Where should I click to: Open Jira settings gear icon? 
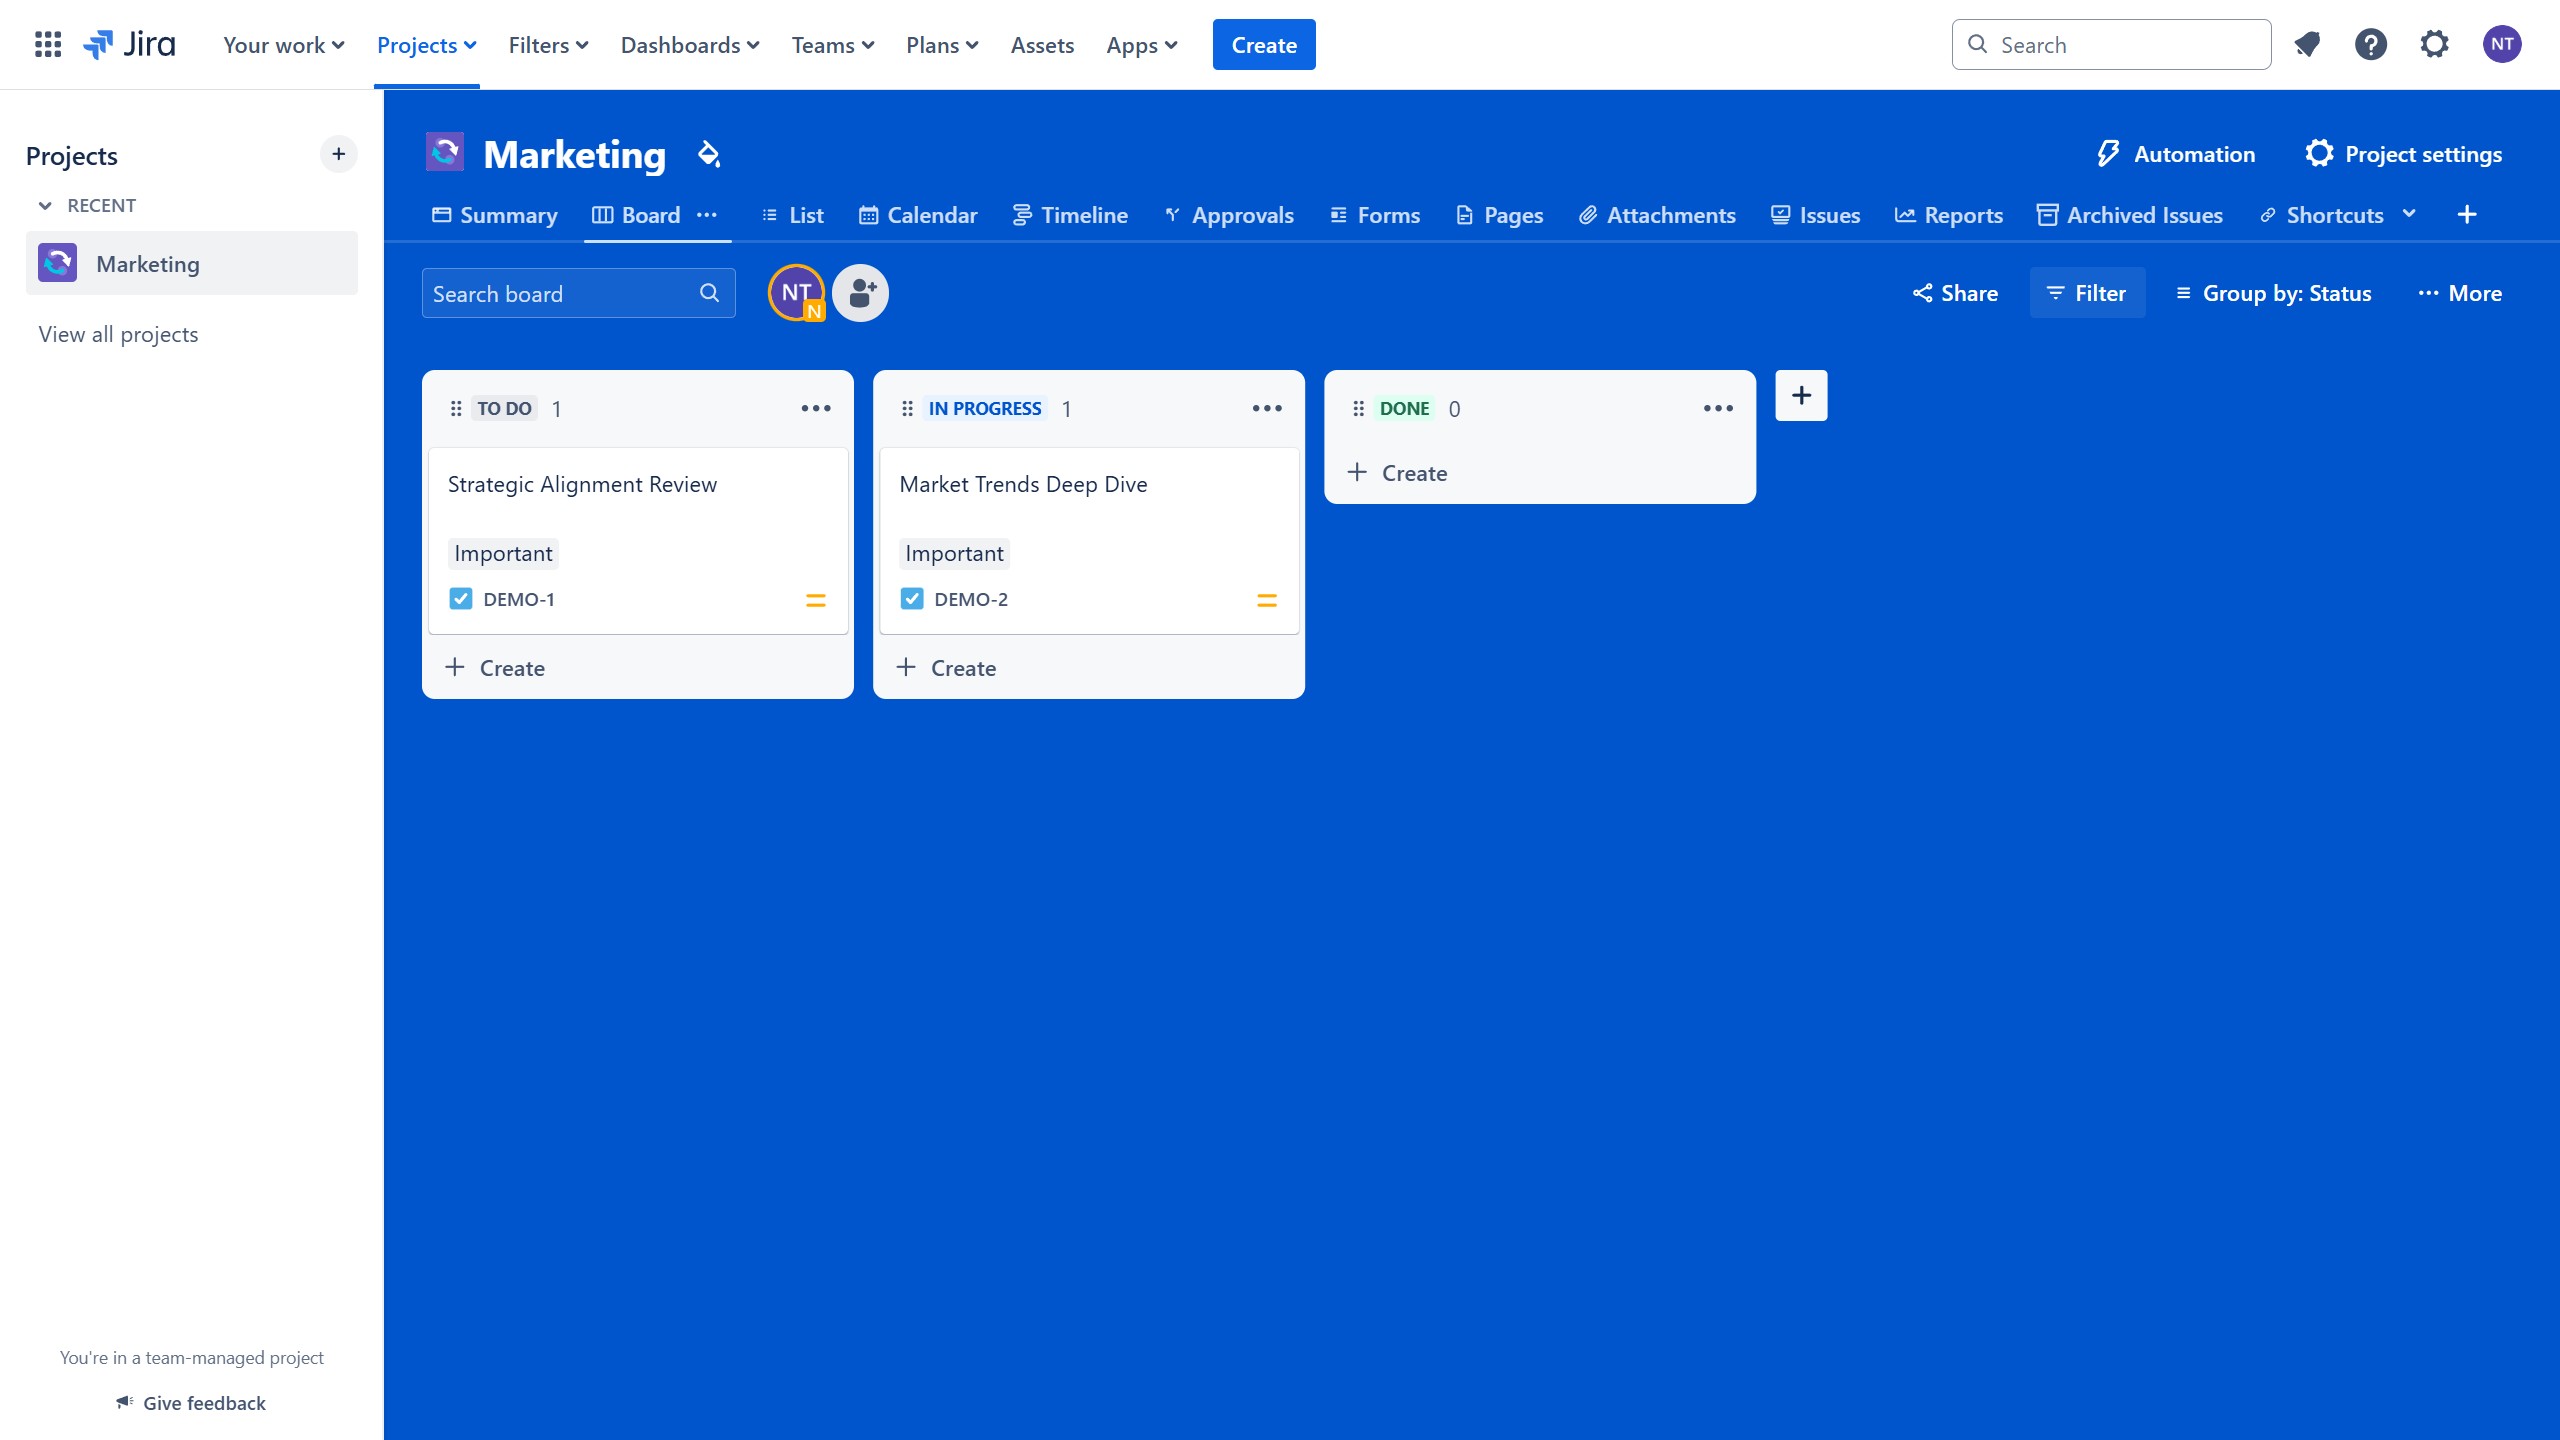pos(2435,44)
